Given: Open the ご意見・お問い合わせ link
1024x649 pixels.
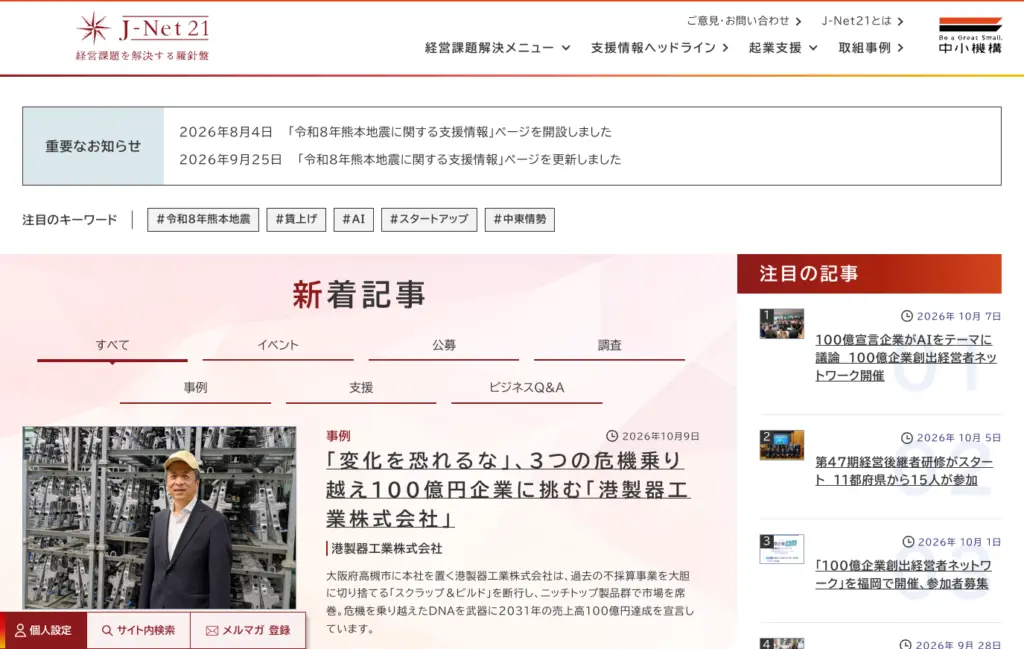Looking at the screenshot, I should click(743, 21).
